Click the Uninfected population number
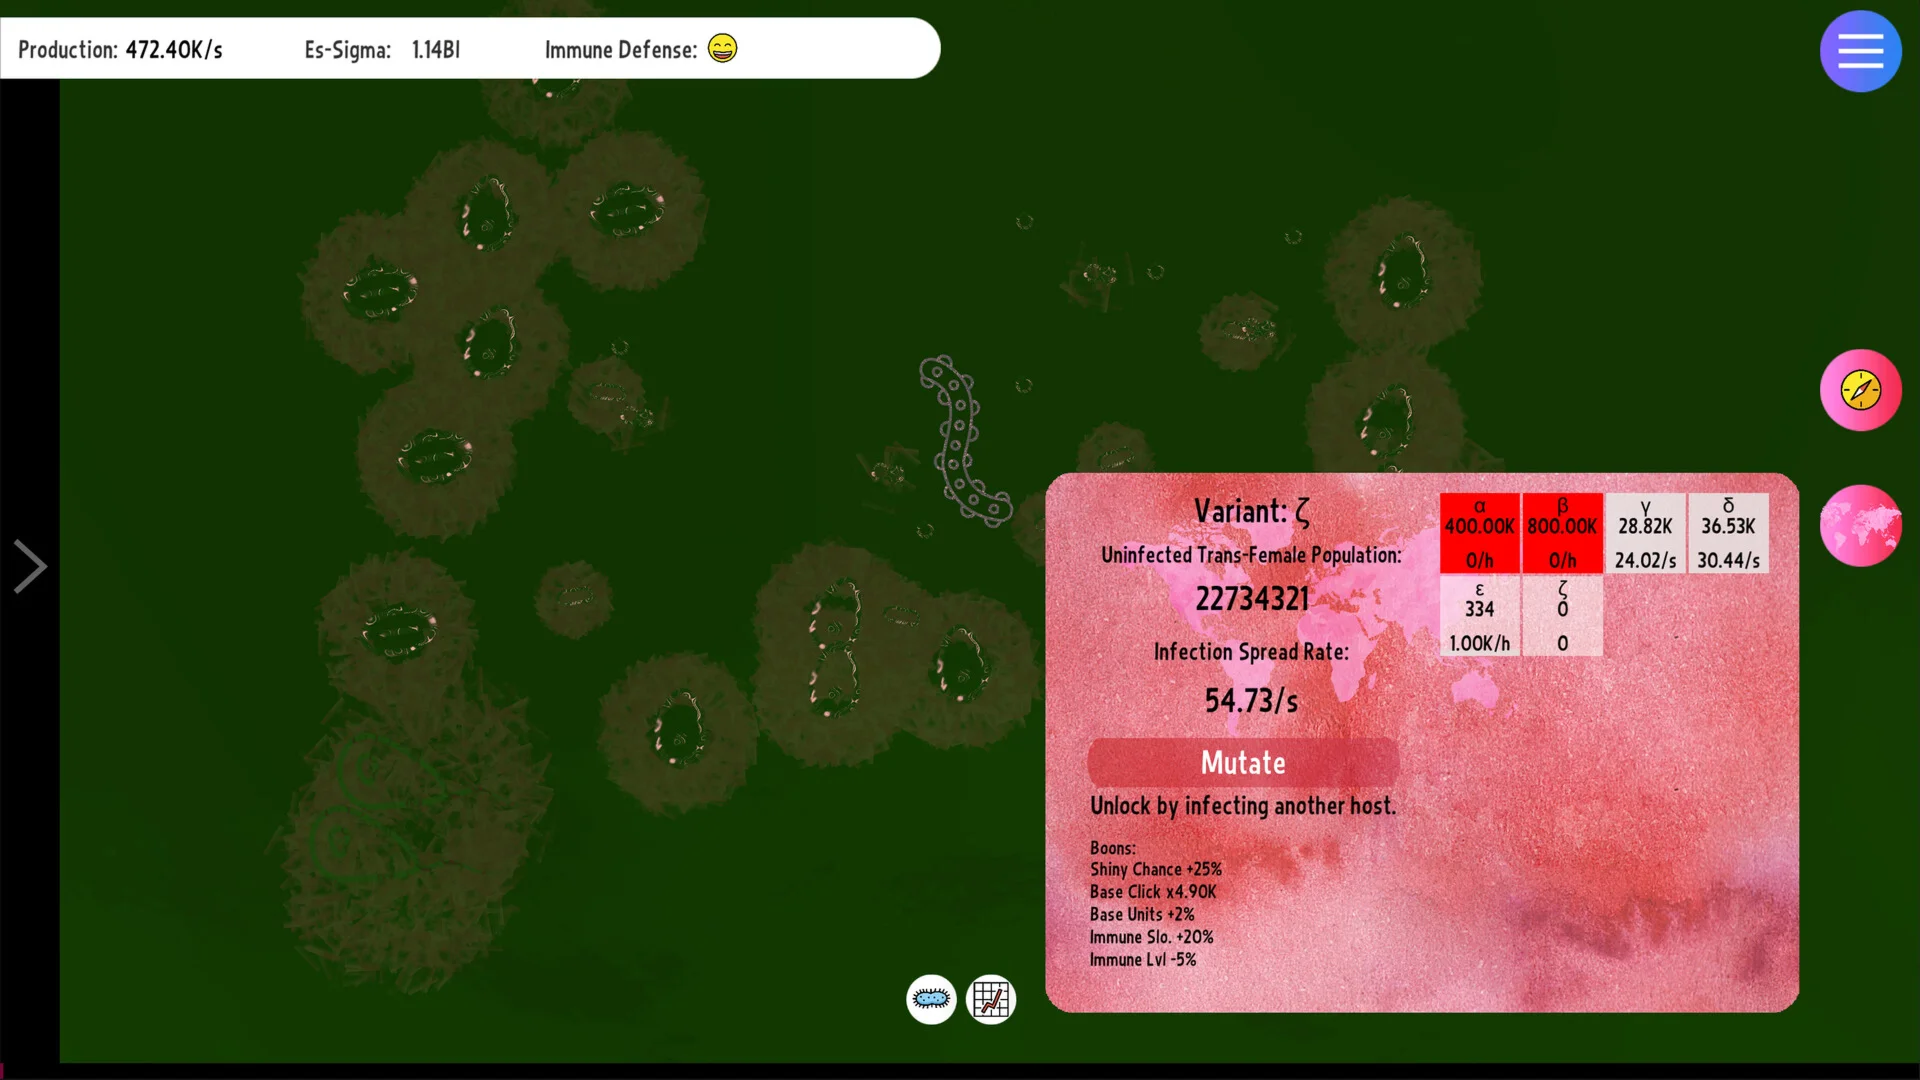The width and height of the screenshot is (1920, 1080). tap(1252, 599)
